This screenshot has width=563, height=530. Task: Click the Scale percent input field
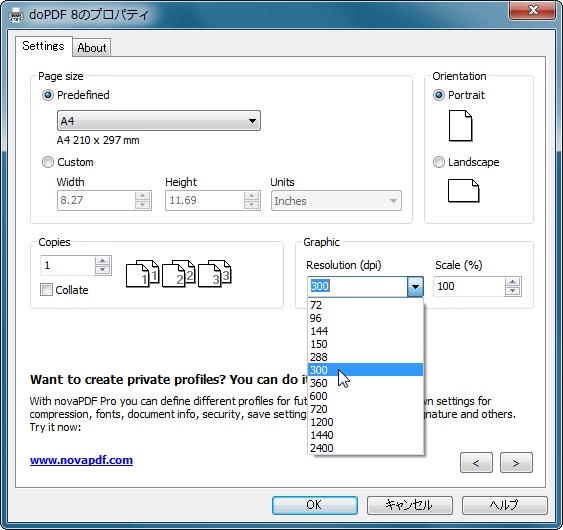[469, 287]
